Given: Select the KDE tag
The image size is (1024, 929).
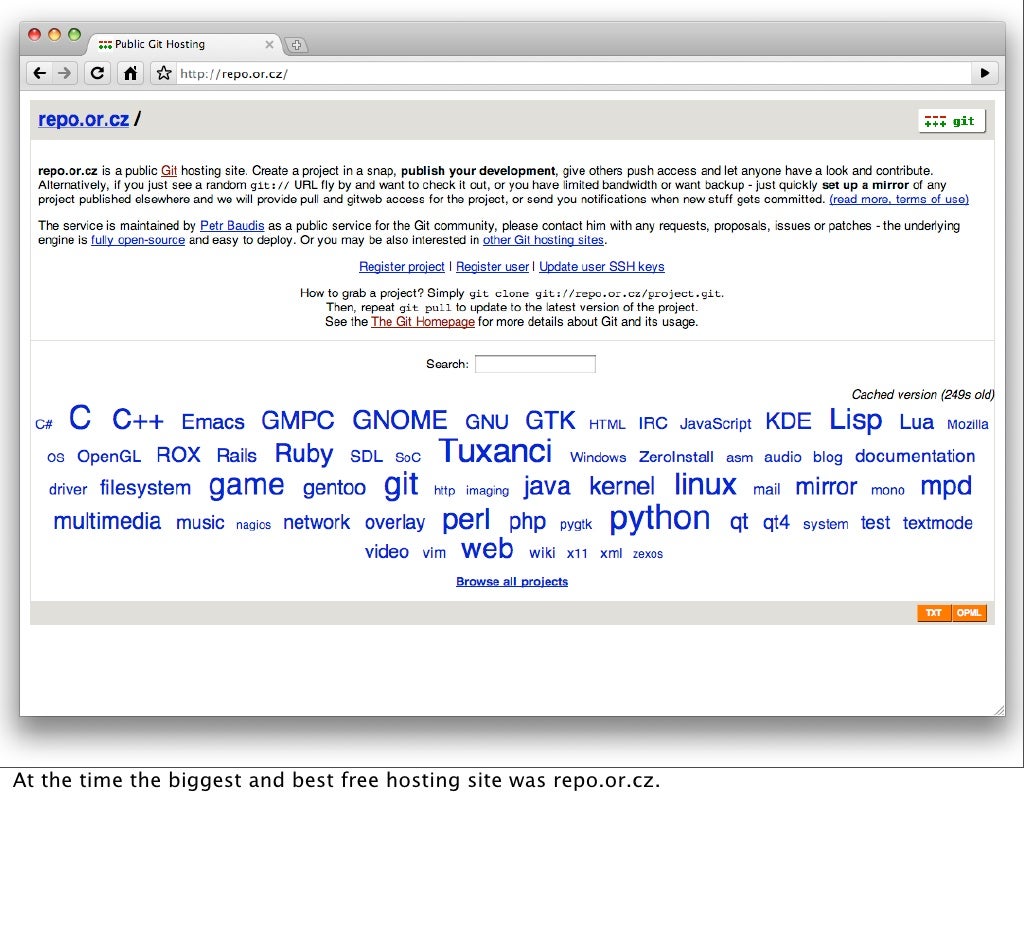Looking at the screenshot, I should [788, 421].
